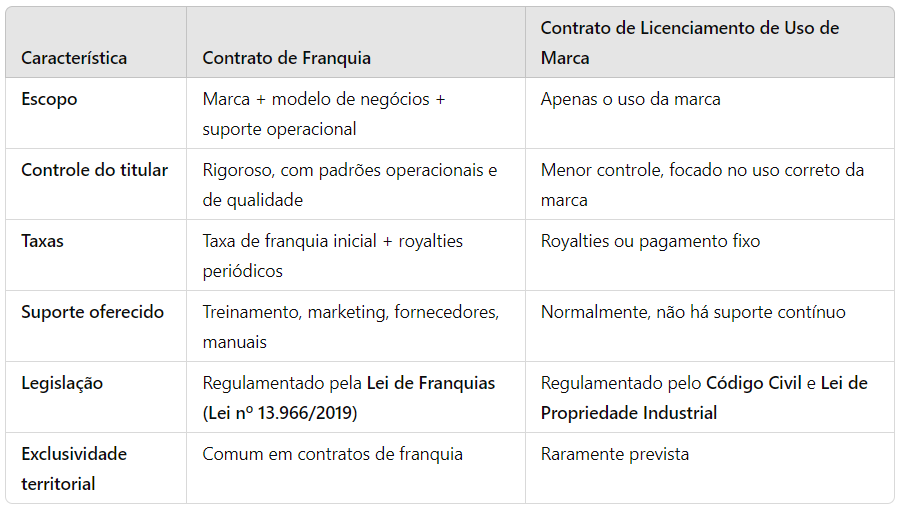Select the Menor controle cell text
This screenshot has width=902, height=518.
(x=702, y=185)
